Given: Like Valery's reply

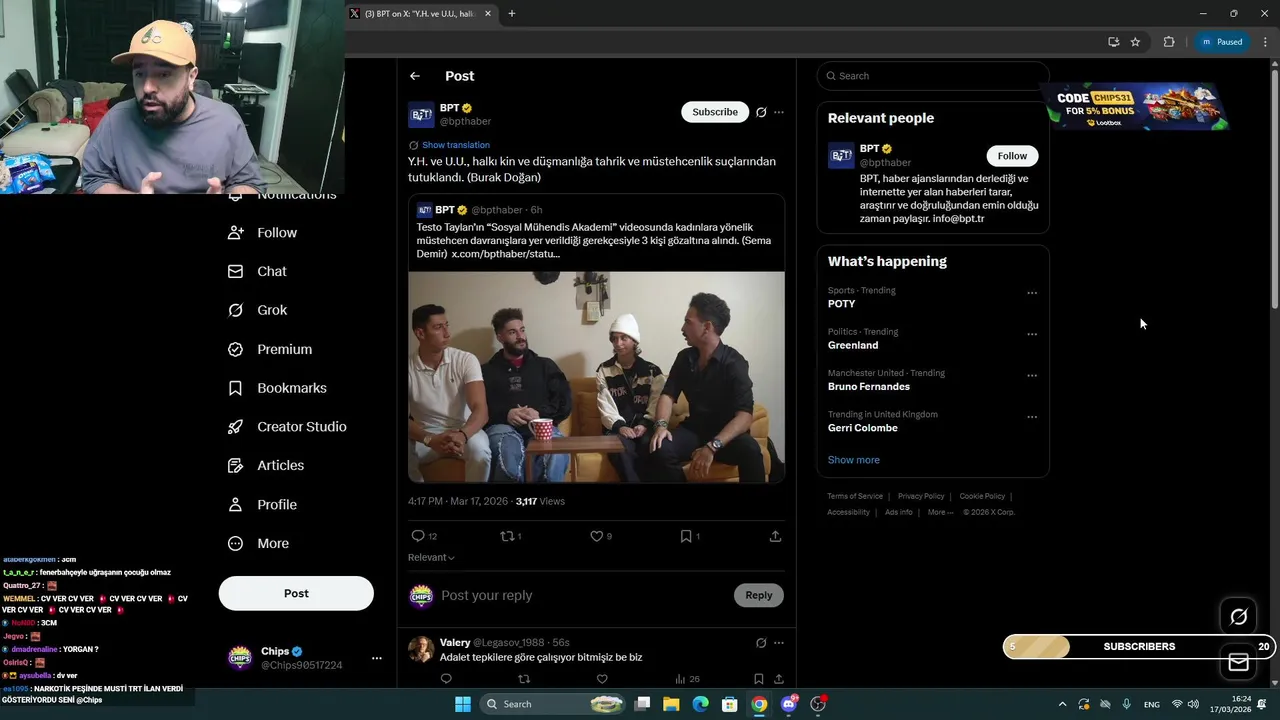Looking at the screenshot, I should pyautogui.click(x=602, y=679).
